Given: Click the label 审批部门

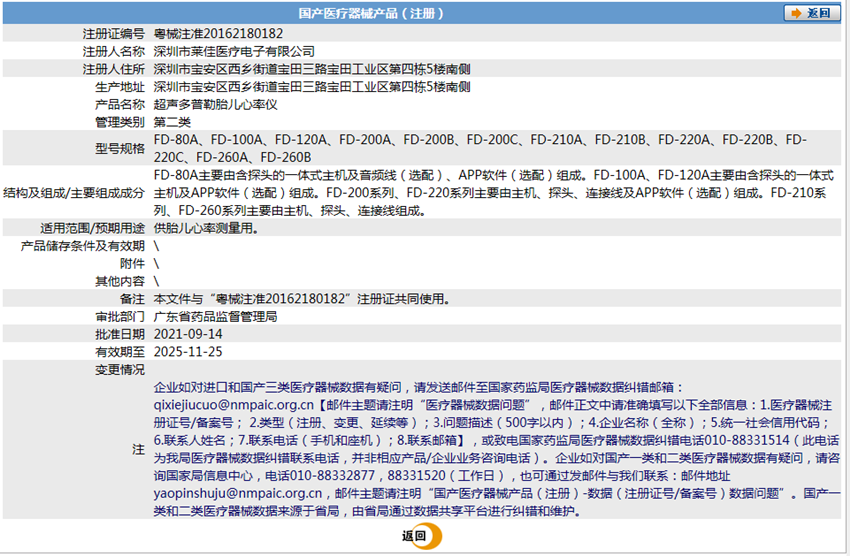Looking at the screenshot, I should pyautogui.click(x=120, y=316).
